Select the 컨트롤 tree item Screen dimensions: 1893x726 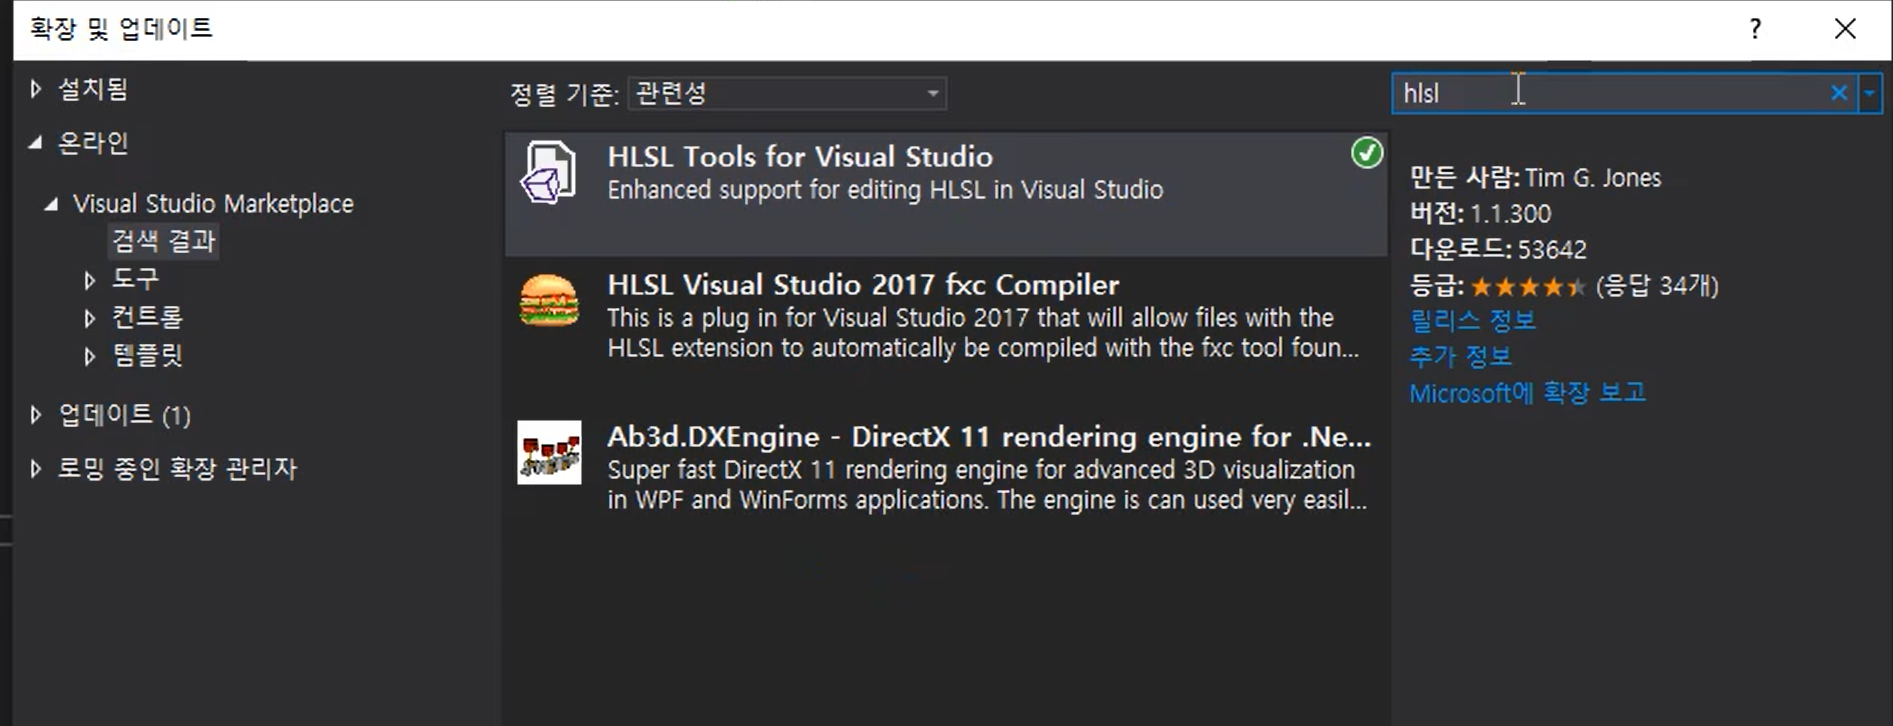click(148, 318)
